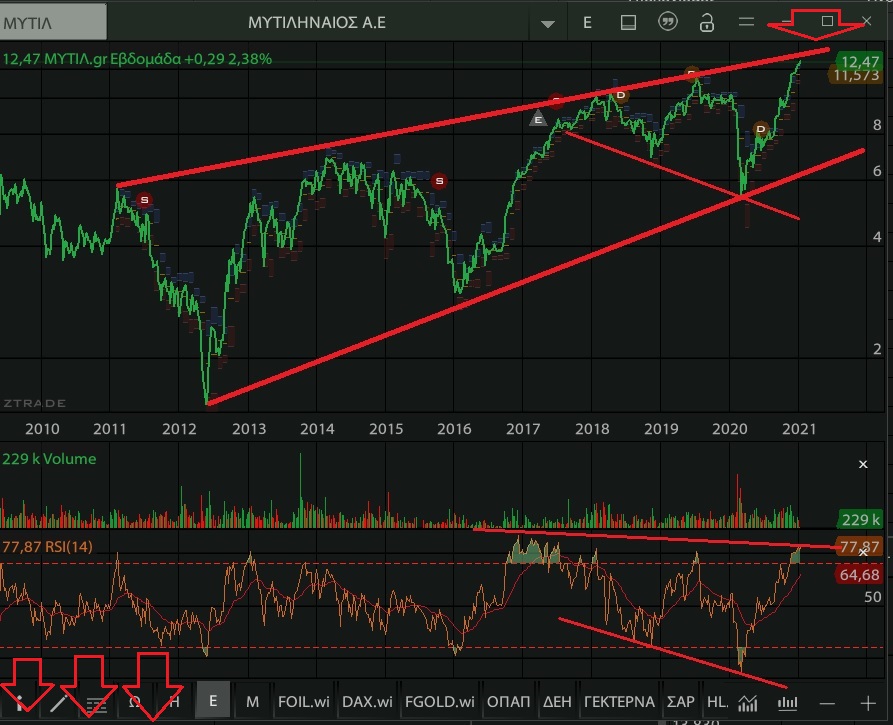The image size is (893, 725).
Task: Open the FOIL.wi symbol tab
Action: (304, 702)
